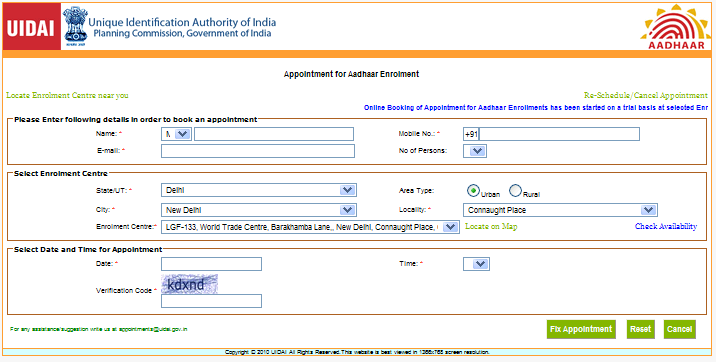
Task: Open the Enrolment Centre dropdown
Action: coord(310,227)
